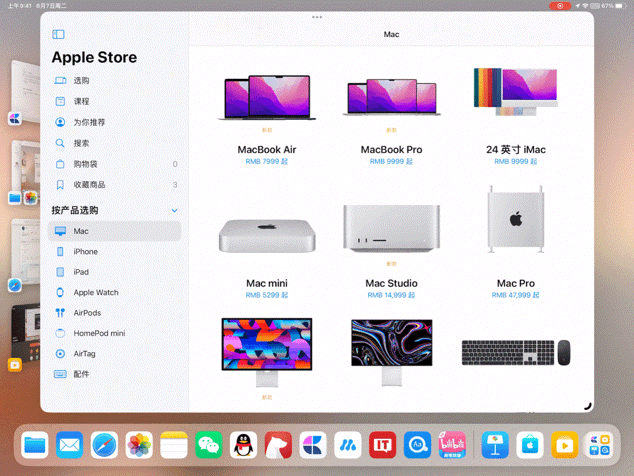Open the MacBook Air product image

tap(267, 97)
